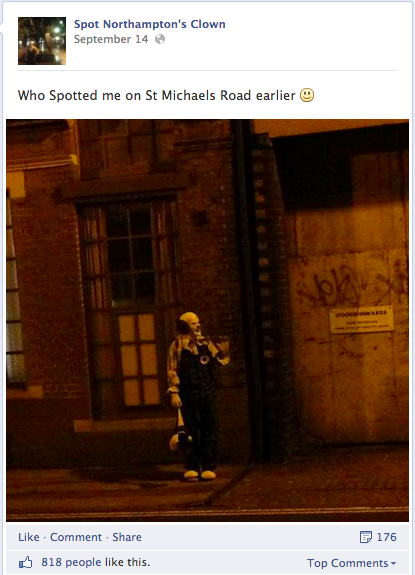The image size is (415, 575).
Task: Click the smiley emoticon in the post text
Action: point(307,95)
